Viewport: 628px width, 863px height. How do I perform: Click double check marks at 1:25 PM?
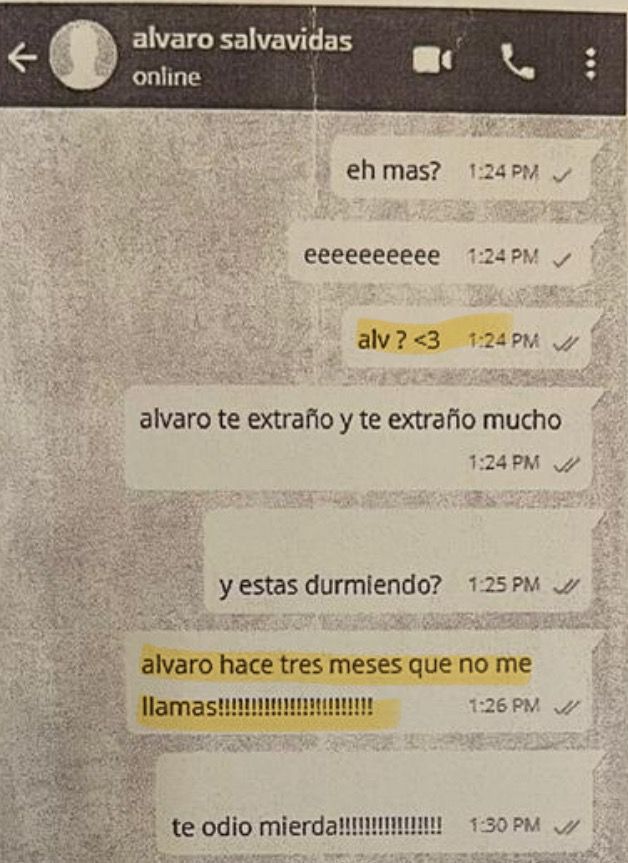[566, 587]
